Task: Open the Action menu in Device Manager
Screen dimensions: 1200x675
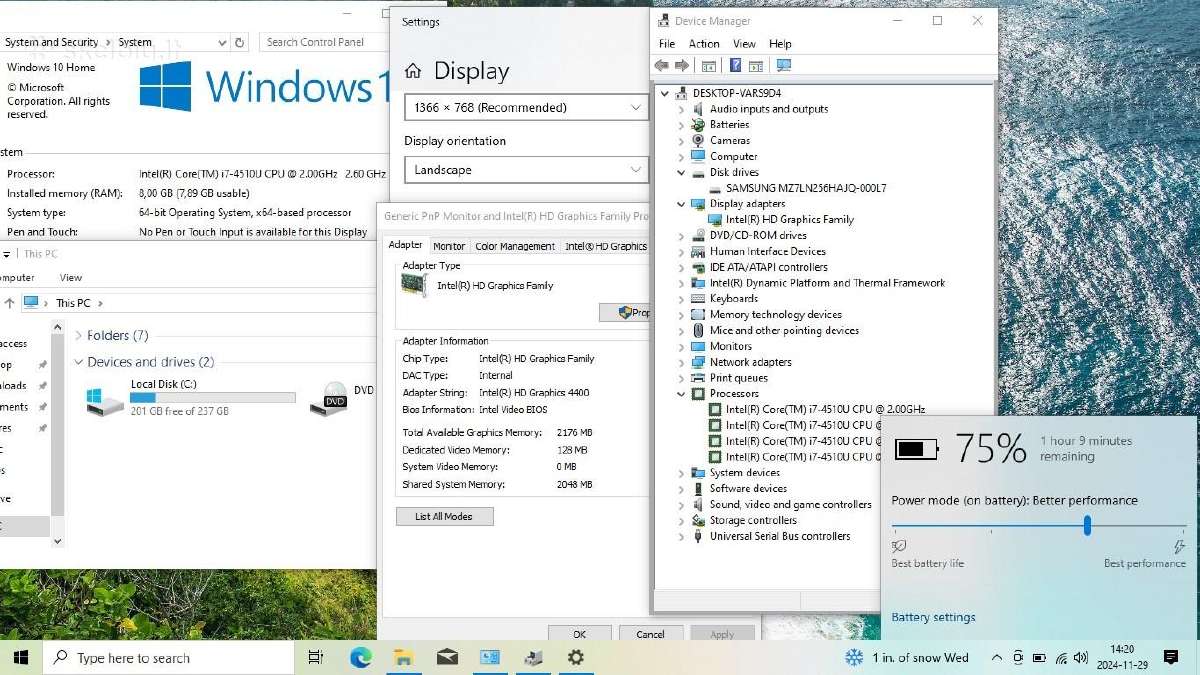Action: pyautogui.click(x=704, y=44)
